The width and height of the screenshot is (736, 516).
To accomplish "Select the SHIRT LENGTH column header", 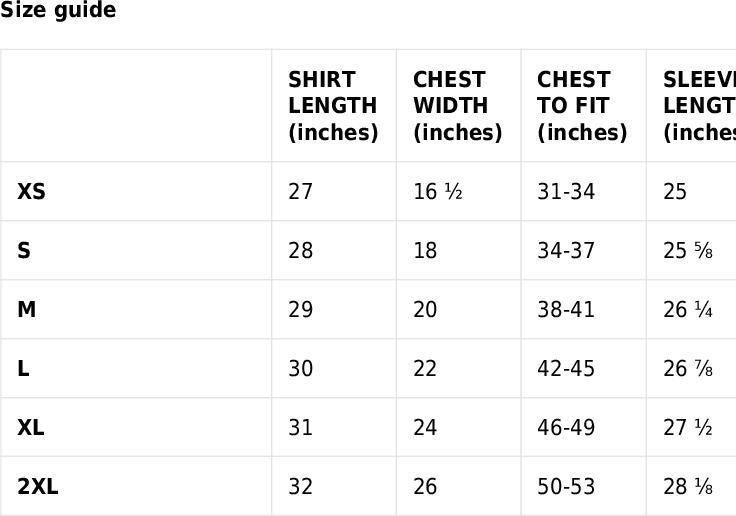I will 332,106.
